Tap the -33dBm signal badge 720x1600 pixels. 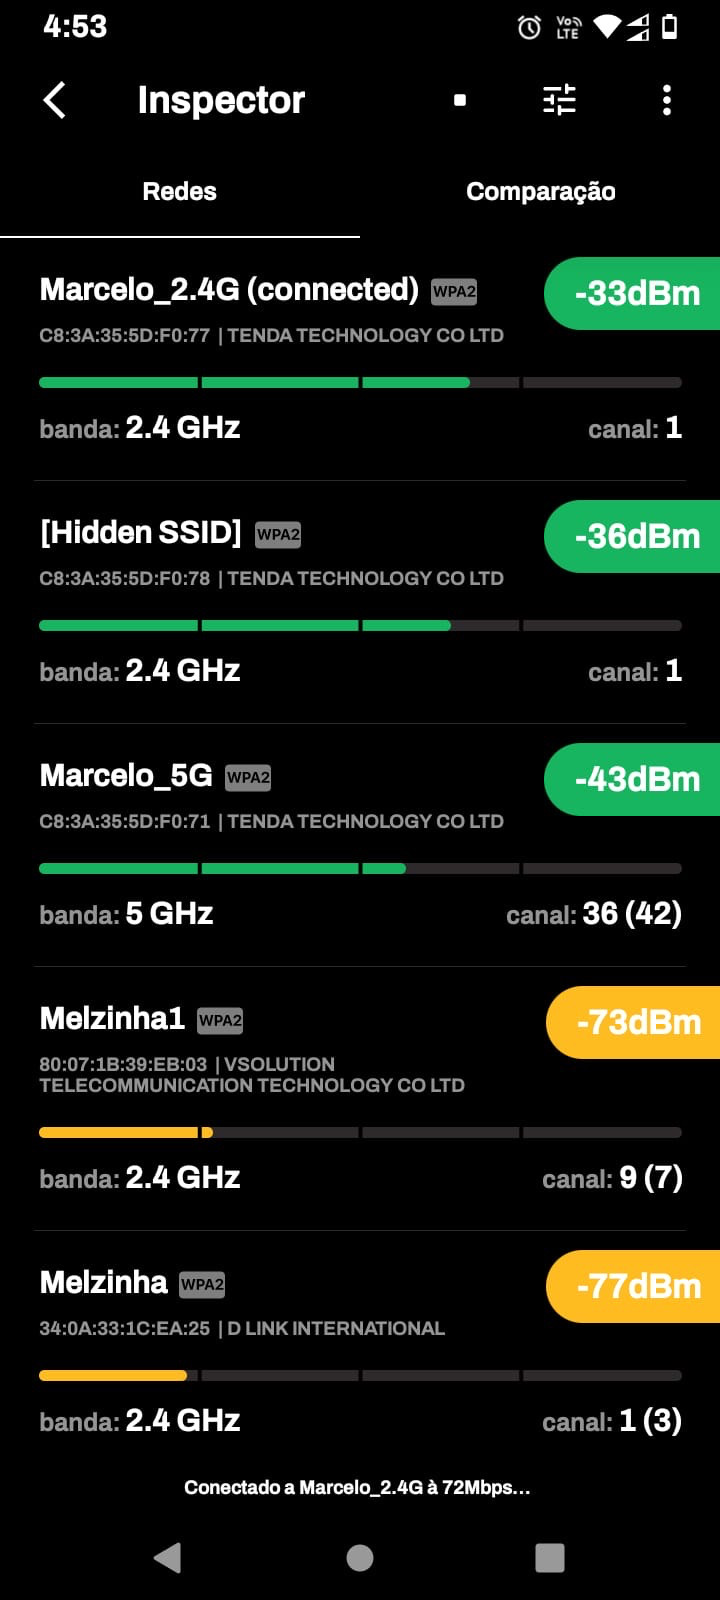[x=636, y=293]
